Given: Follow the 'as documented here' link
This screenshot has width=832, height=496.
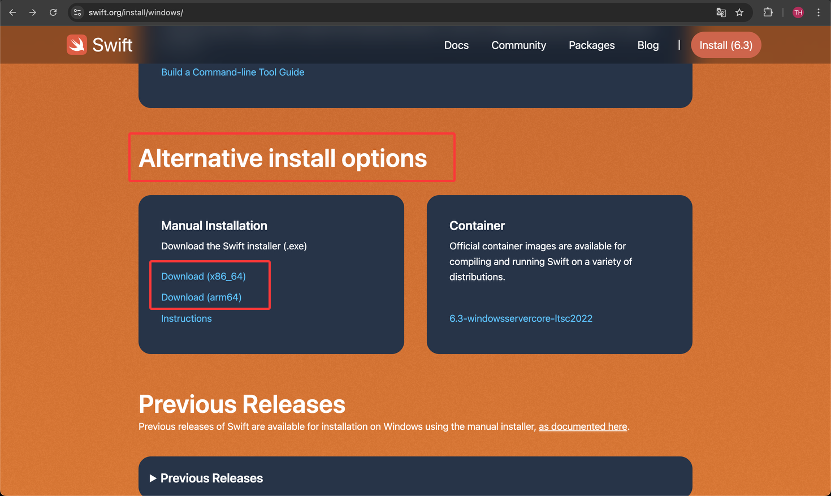Looking at the screenshot, I should [x=583, y=427].
